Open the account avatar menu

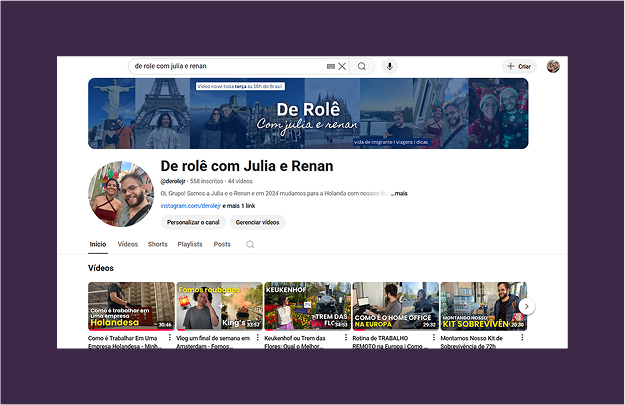[553, 66]
